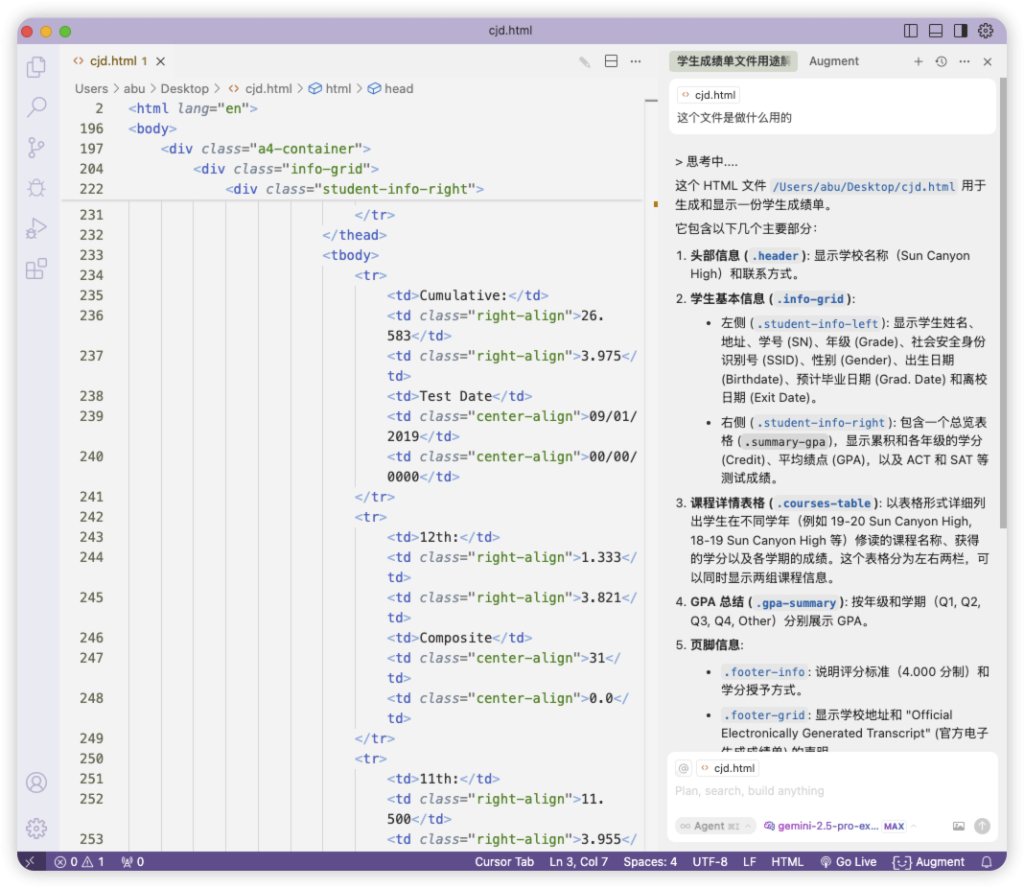Click the ports indicator showing 0
Viewport: 1024px width, 888px height.
(x=133, y=863)
